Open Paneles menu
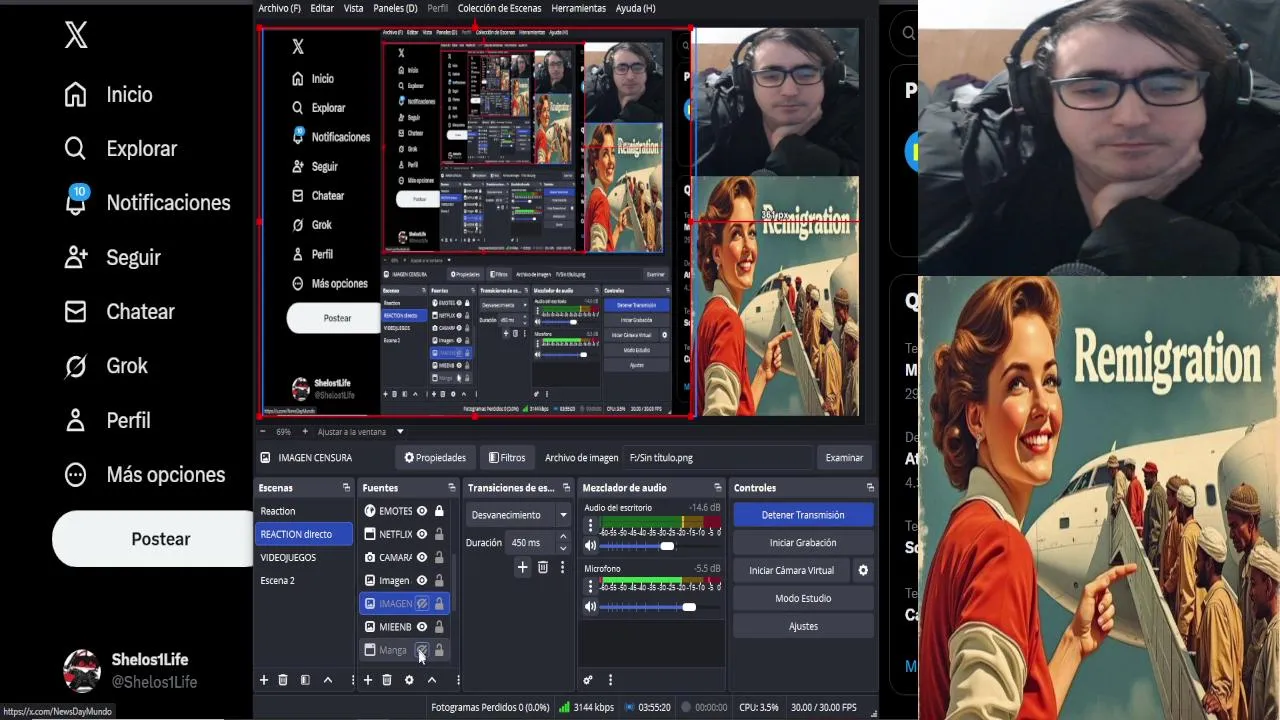 click(x=395, y=8)
